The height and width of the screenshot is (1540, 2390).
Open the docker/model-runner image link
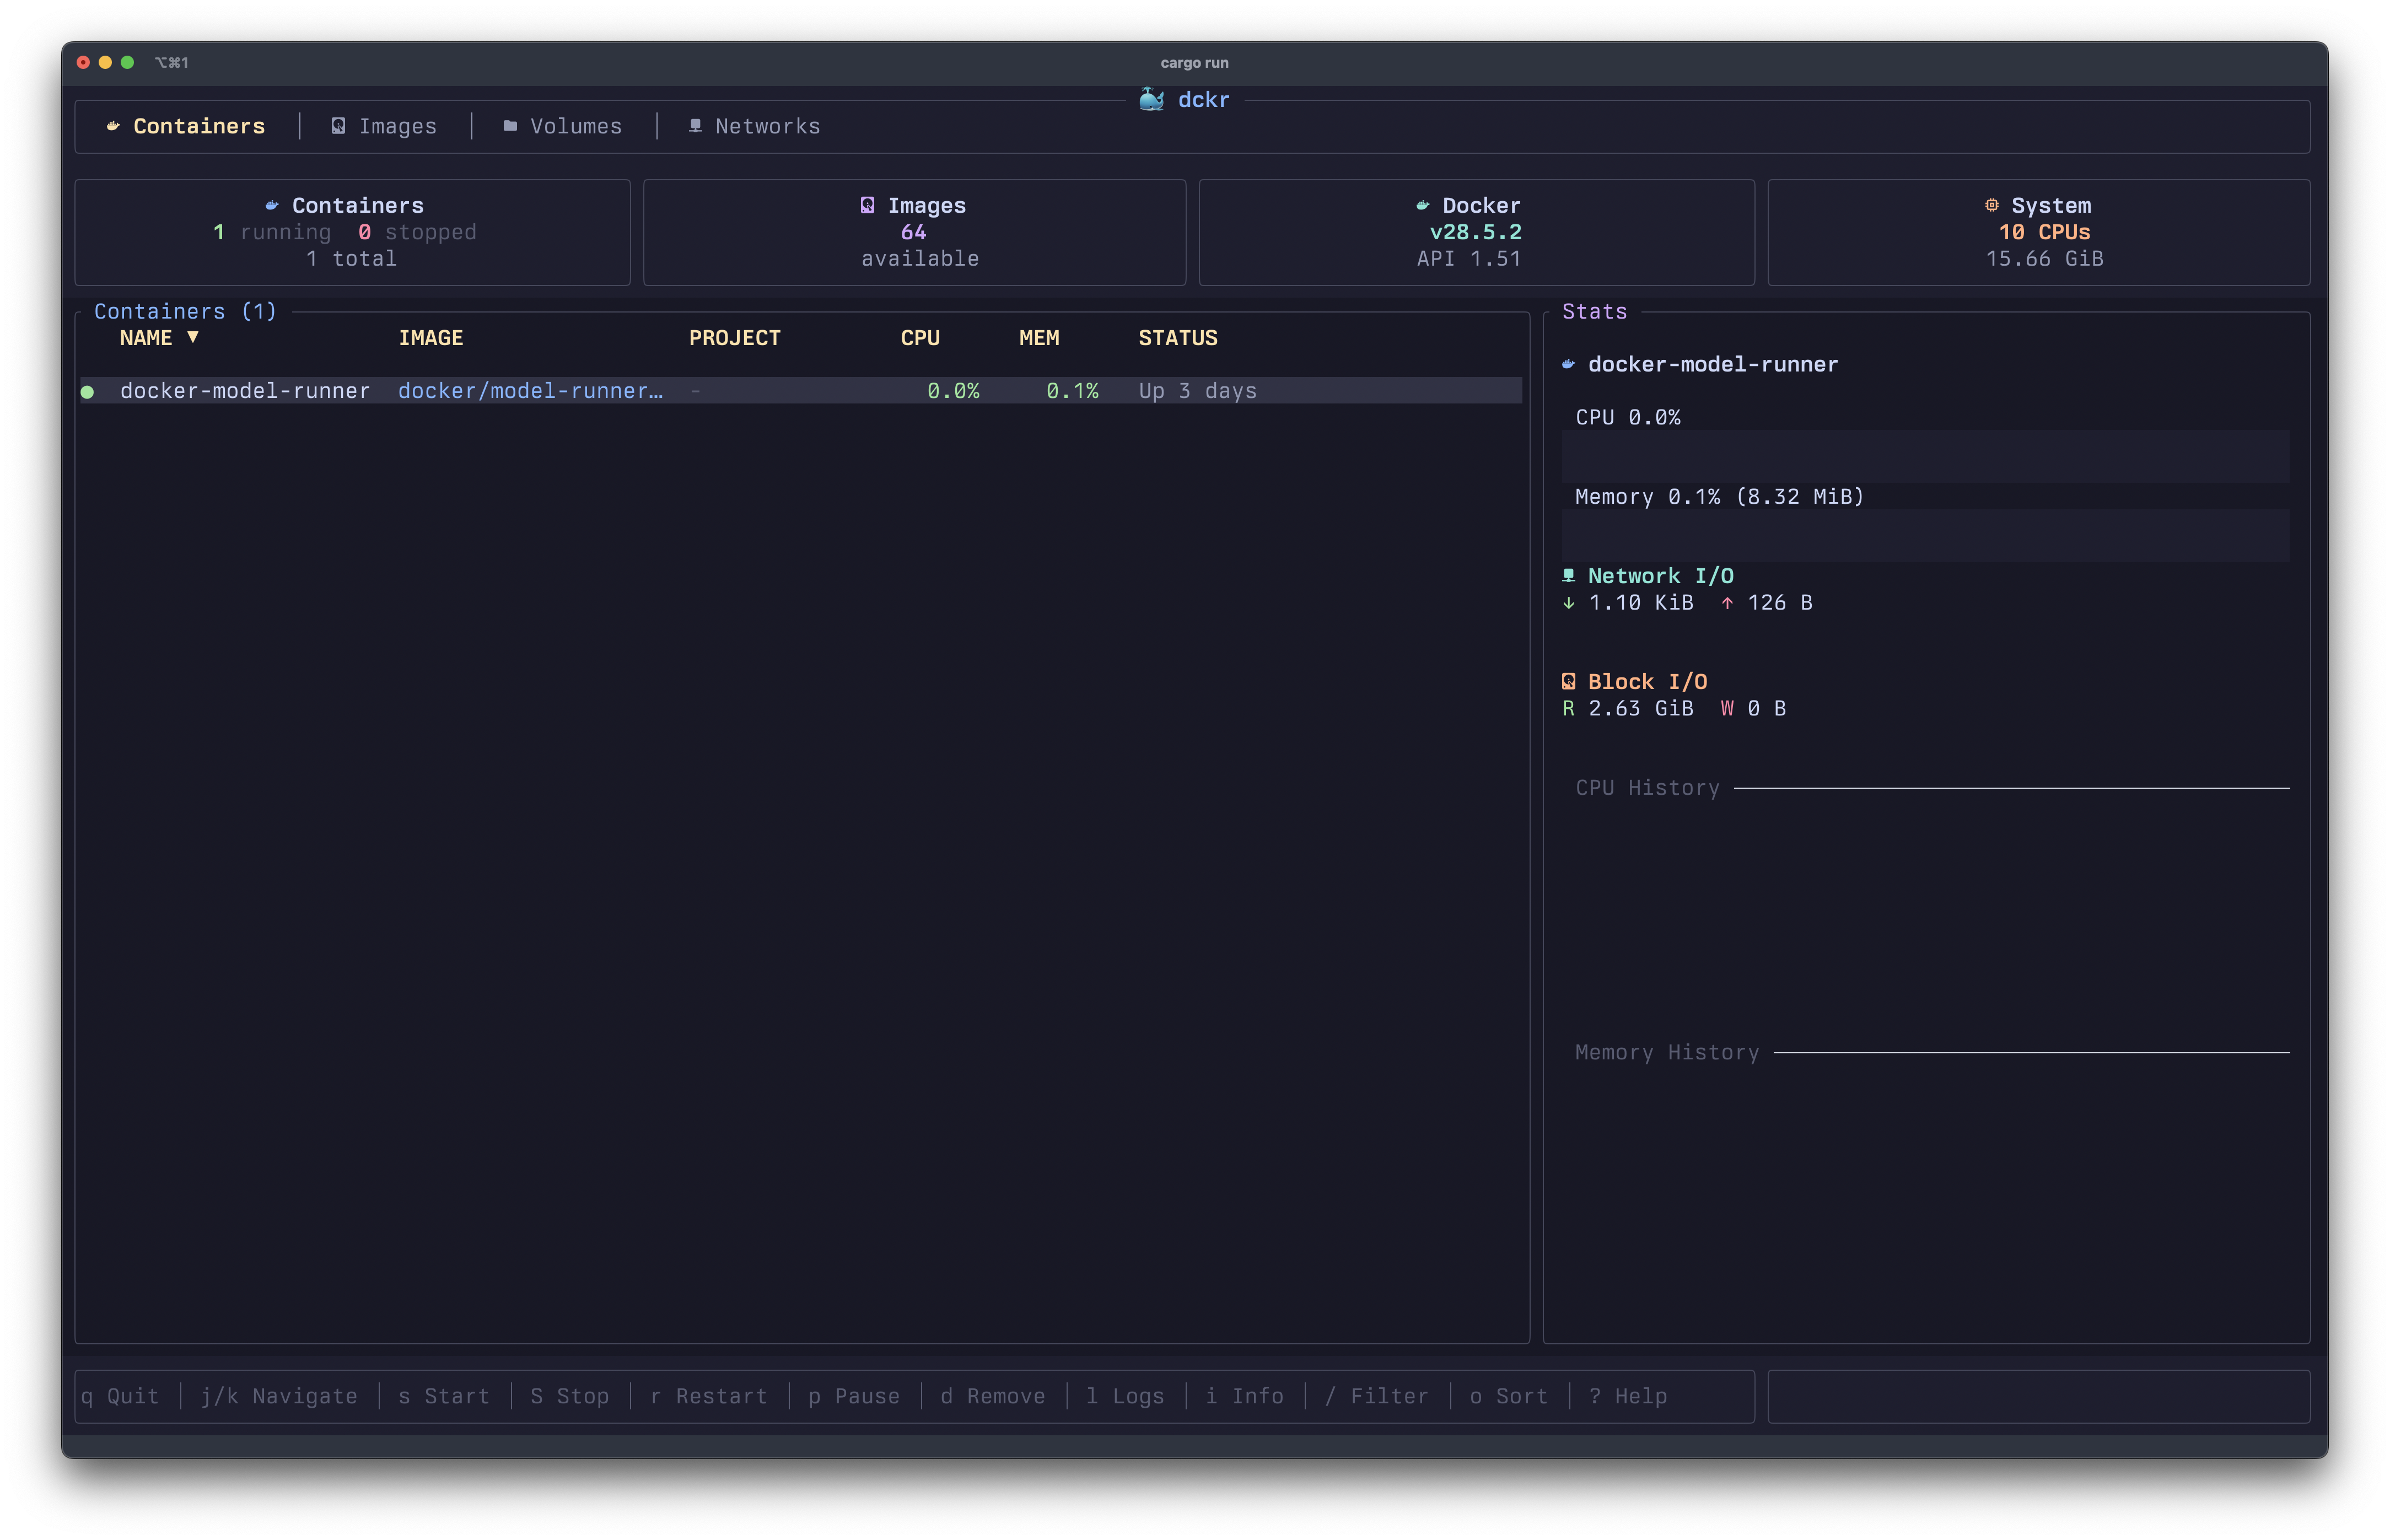tap(530, 391)
